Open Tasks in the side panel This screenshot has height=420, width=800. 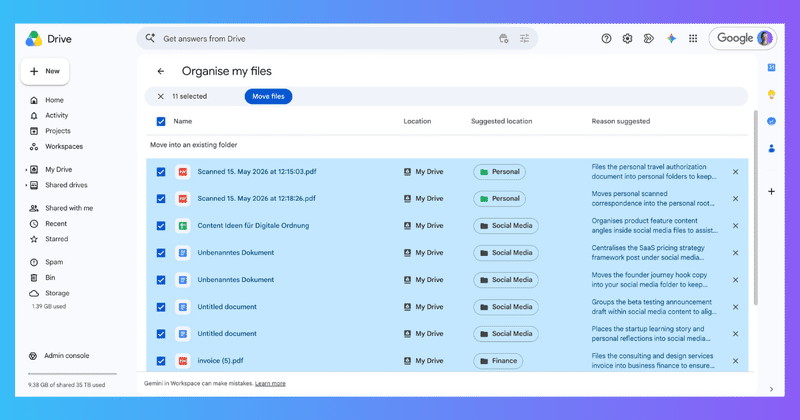click(x=771, y=121)
